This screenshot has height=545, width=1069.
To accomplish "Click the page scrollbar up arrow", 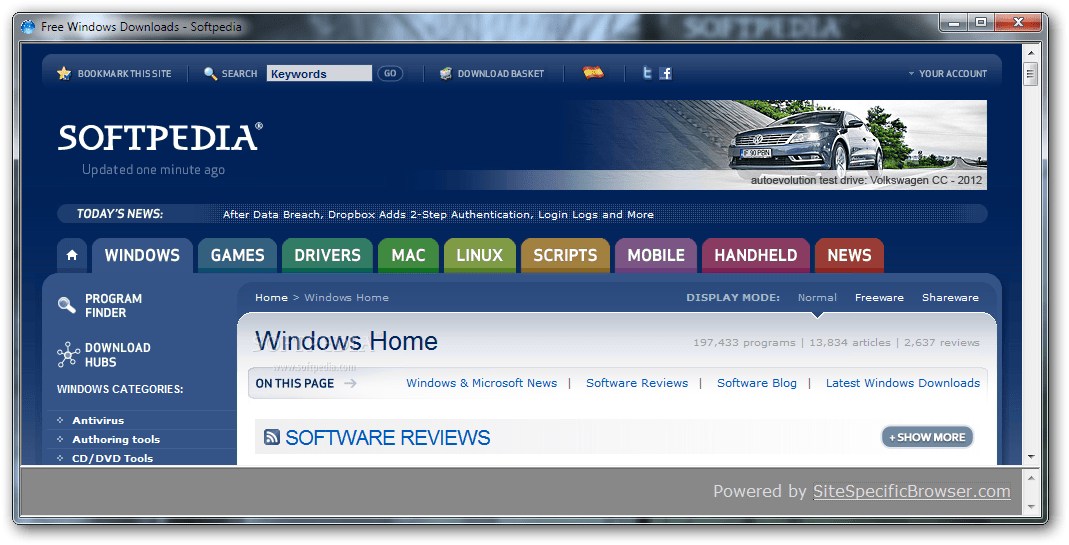I will coord(1031,53).
